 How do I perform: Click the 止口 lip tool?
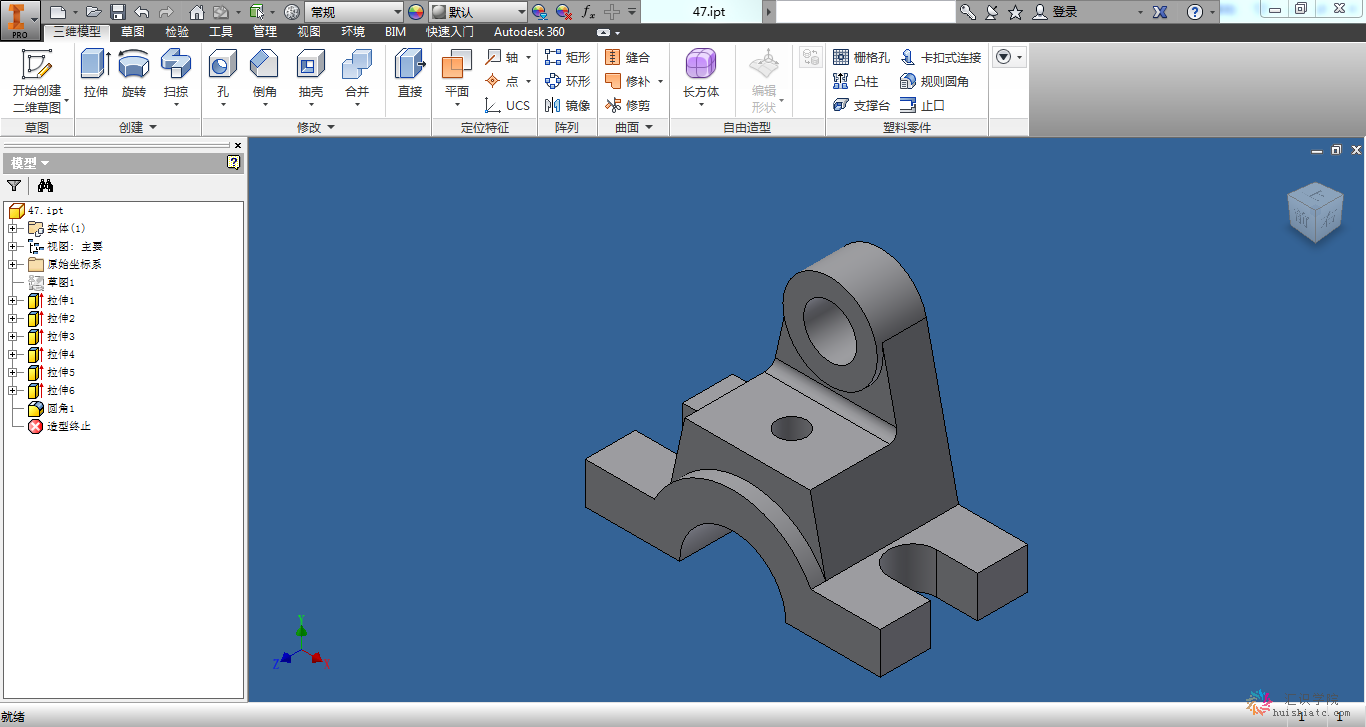[922, 105]
